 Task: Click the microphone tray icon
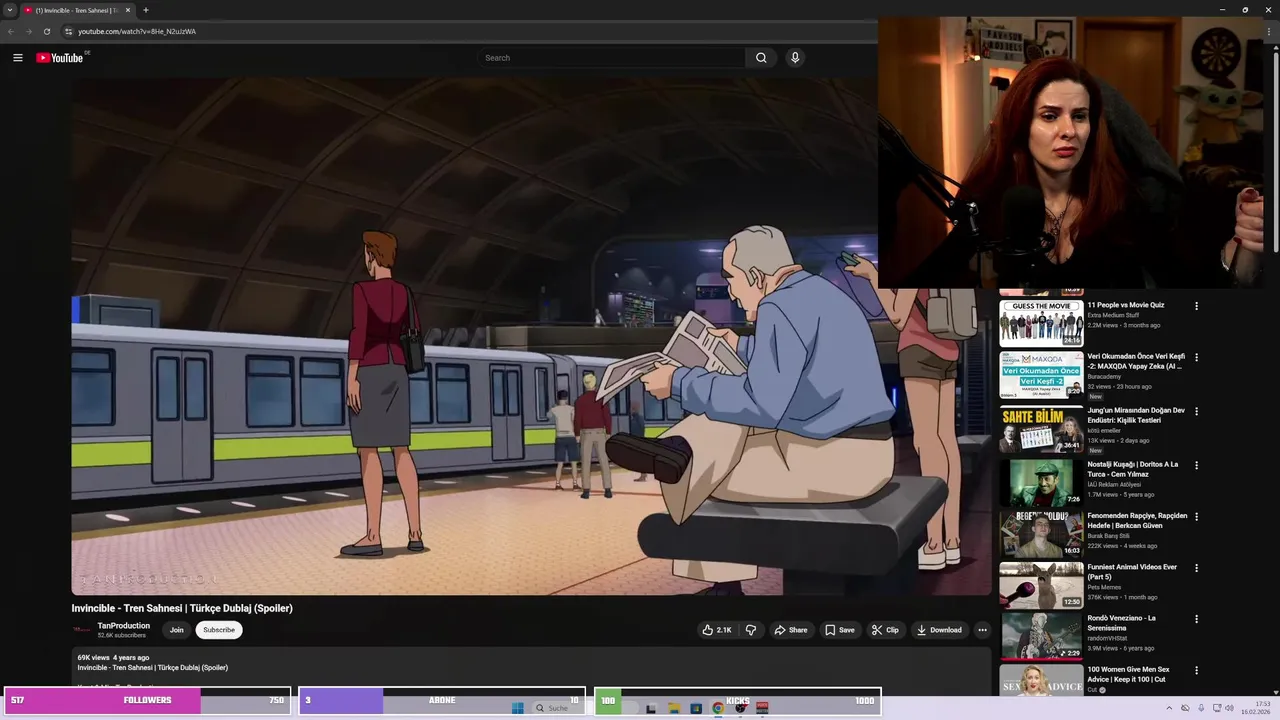pos(1201,708)
